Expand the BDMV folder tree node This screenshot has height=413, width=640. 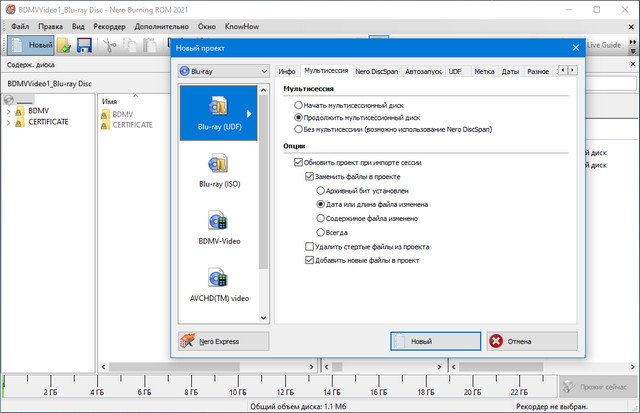pos(8,111)
